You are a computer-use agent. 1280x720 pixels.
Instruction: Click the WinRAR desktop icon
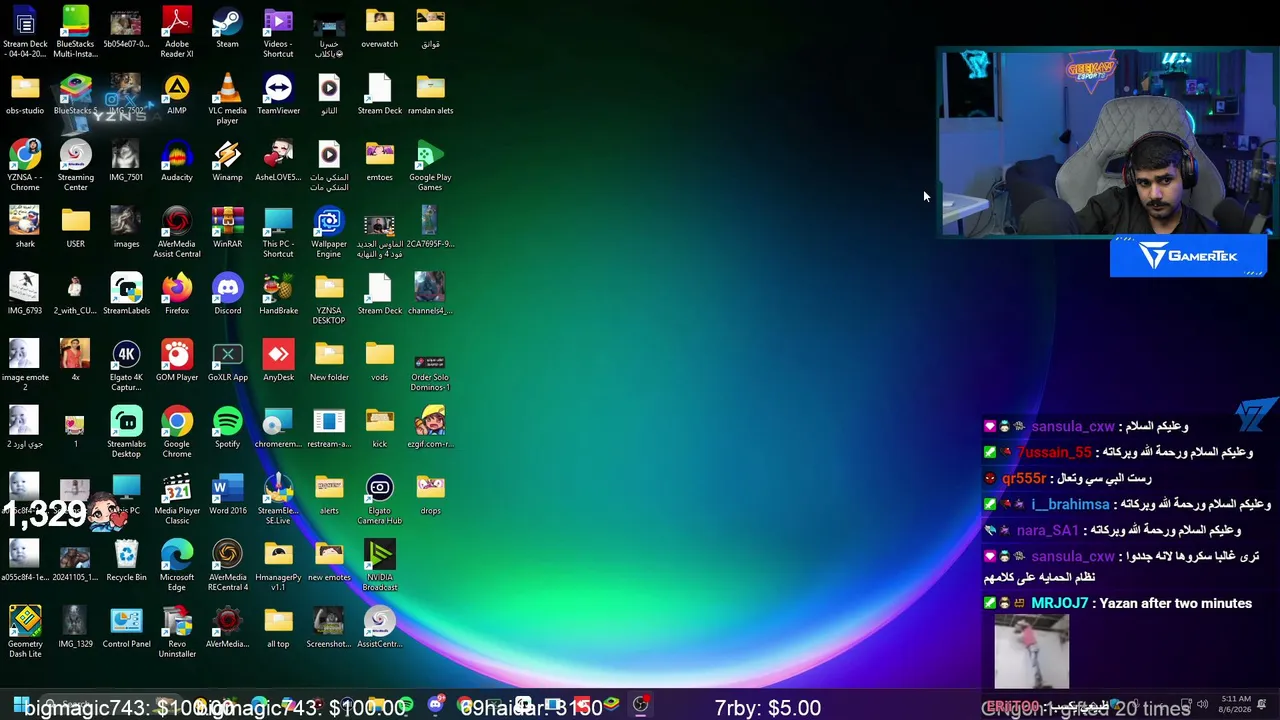227,227
